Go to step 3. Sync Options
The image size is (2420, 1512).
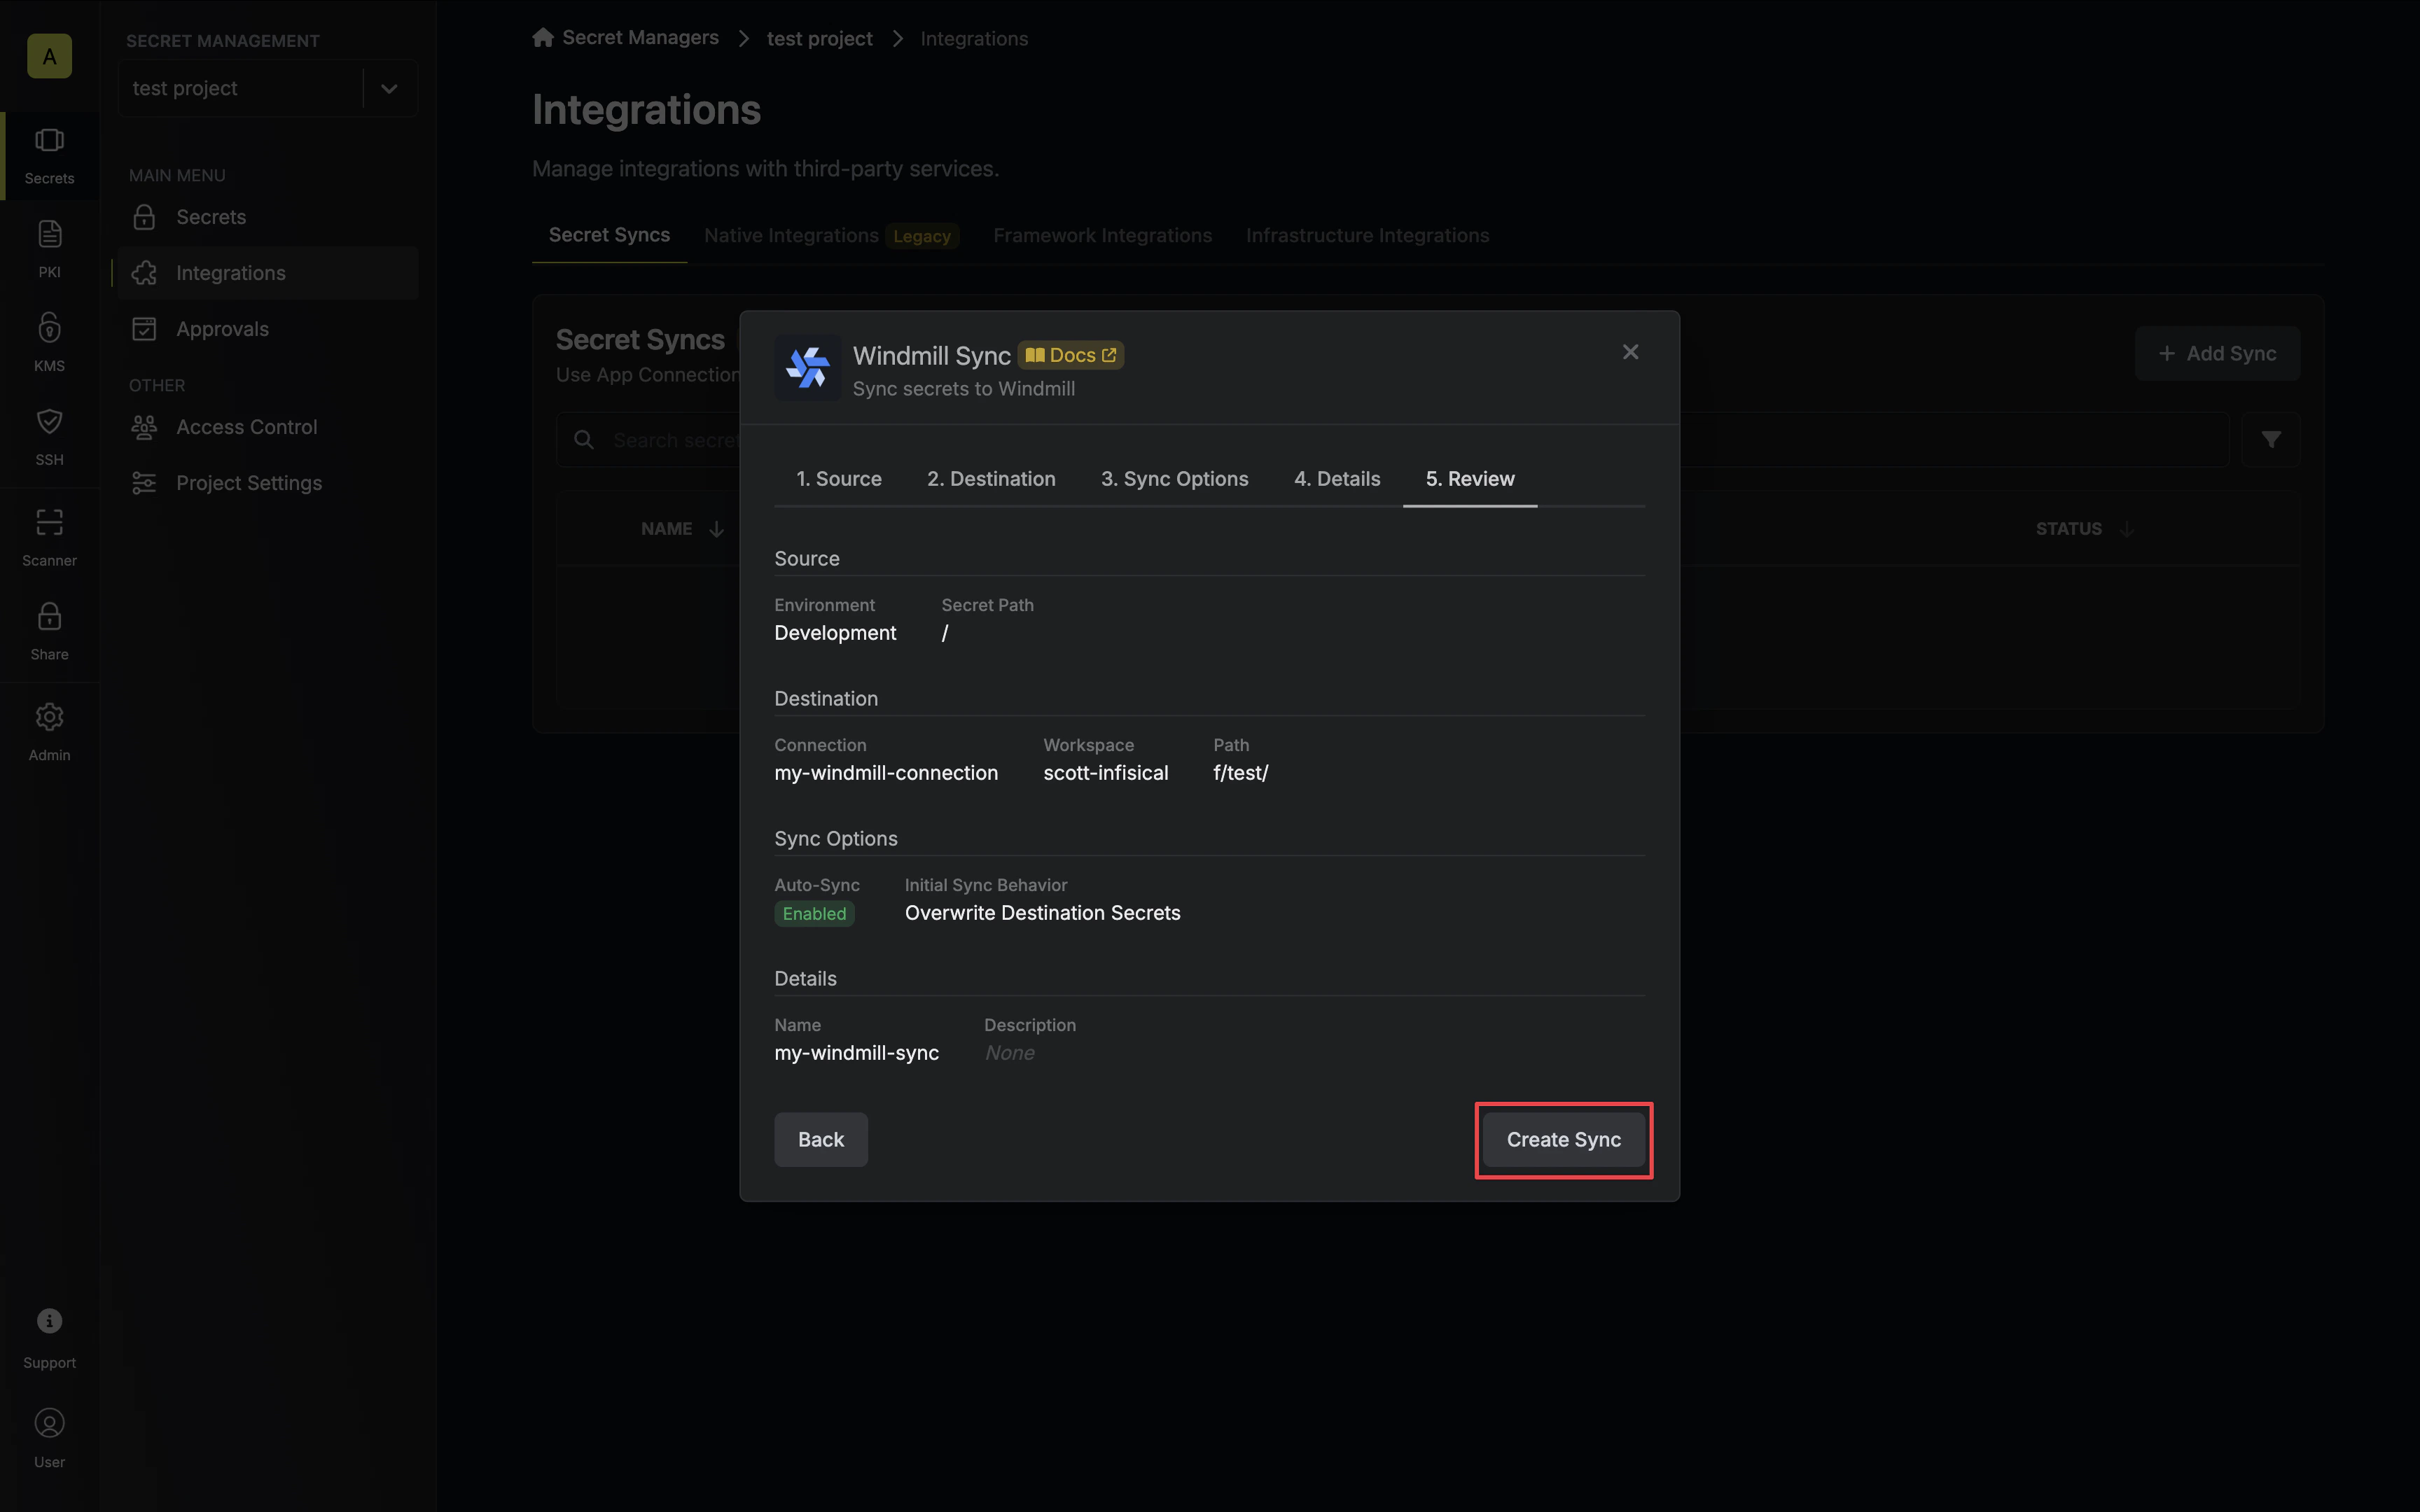pos(1174,479)
